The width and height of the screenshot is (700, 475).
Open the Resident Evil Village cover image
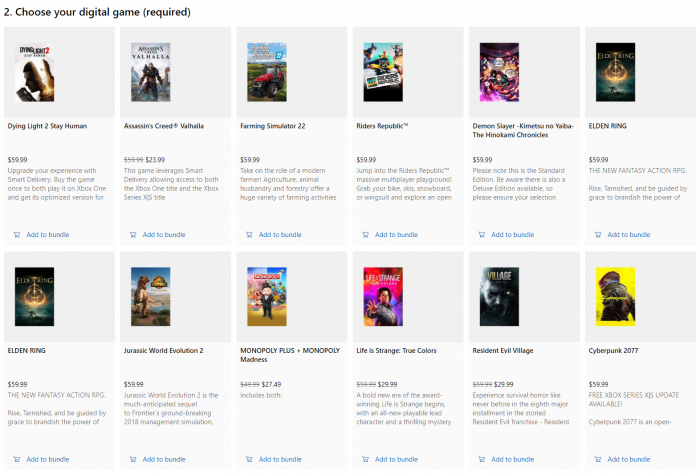click(x=499, y=297)
